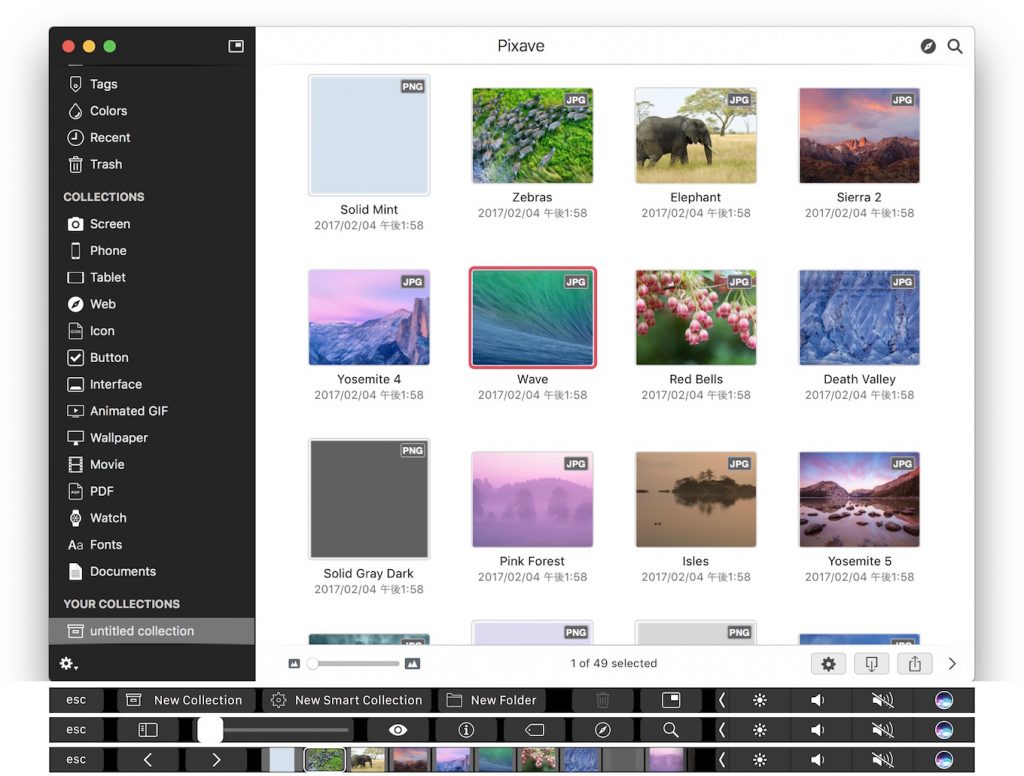Mute volume using the Touch Bar mute icon
This screenshot has width=1024, height=776.
(881, 730)
